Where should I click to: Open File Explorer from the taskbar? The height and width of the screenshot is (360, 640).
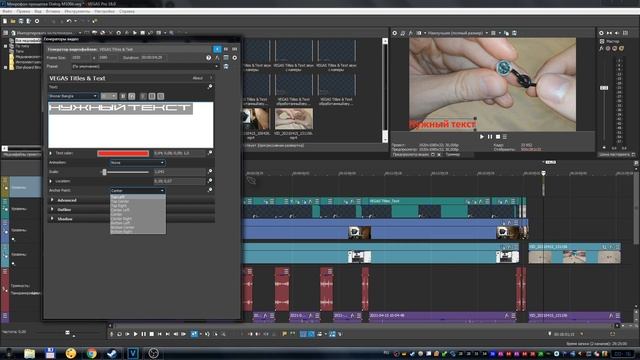pos(29,353)
